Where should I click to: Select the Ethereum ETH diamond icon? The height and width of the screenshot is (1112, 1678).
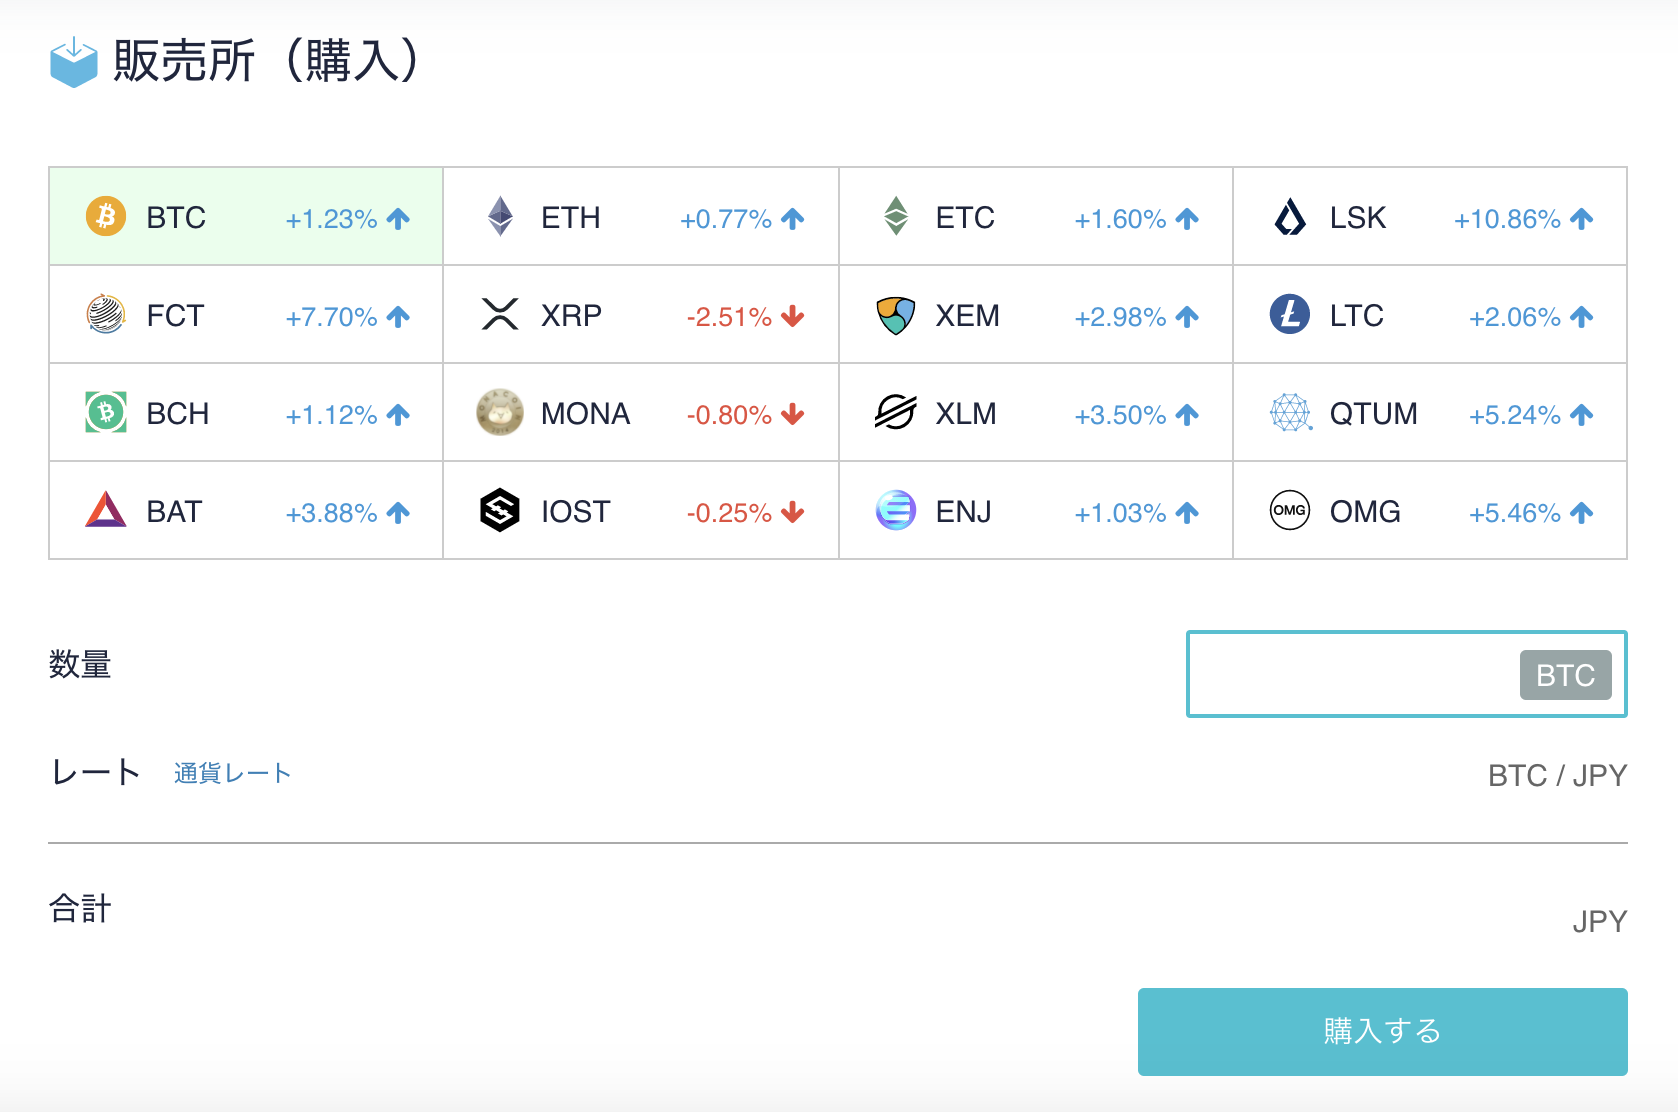500,216
